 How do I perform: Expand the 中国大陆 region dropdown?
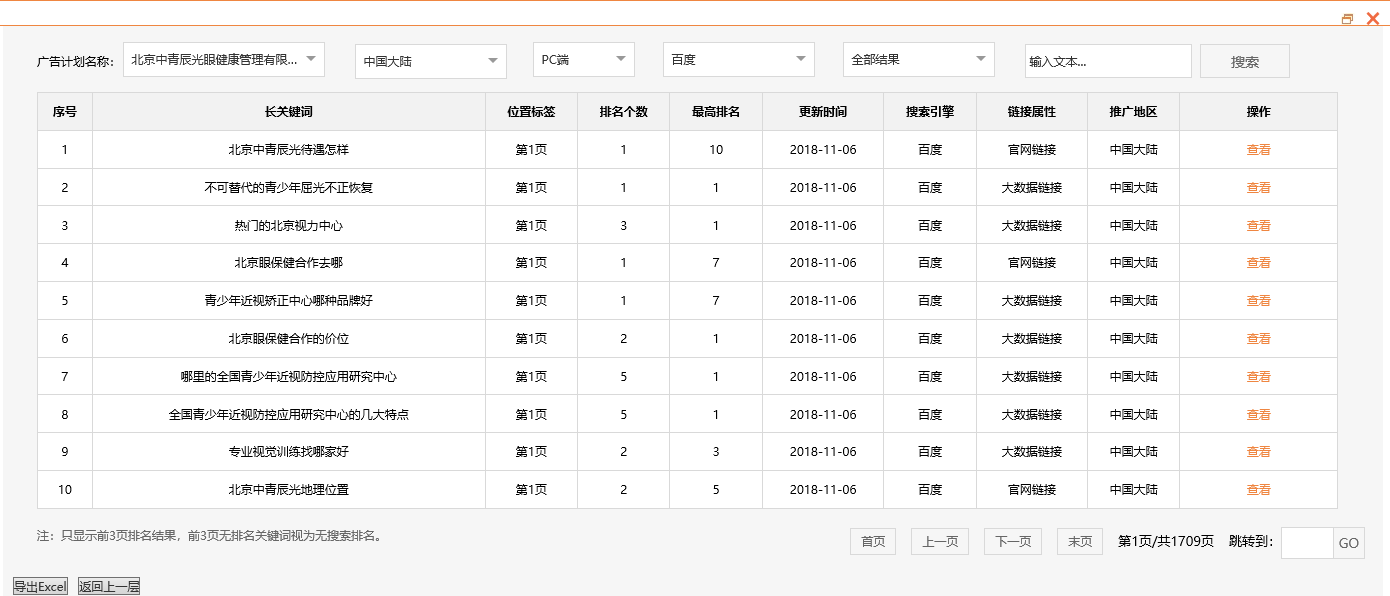tap(430, 60)
